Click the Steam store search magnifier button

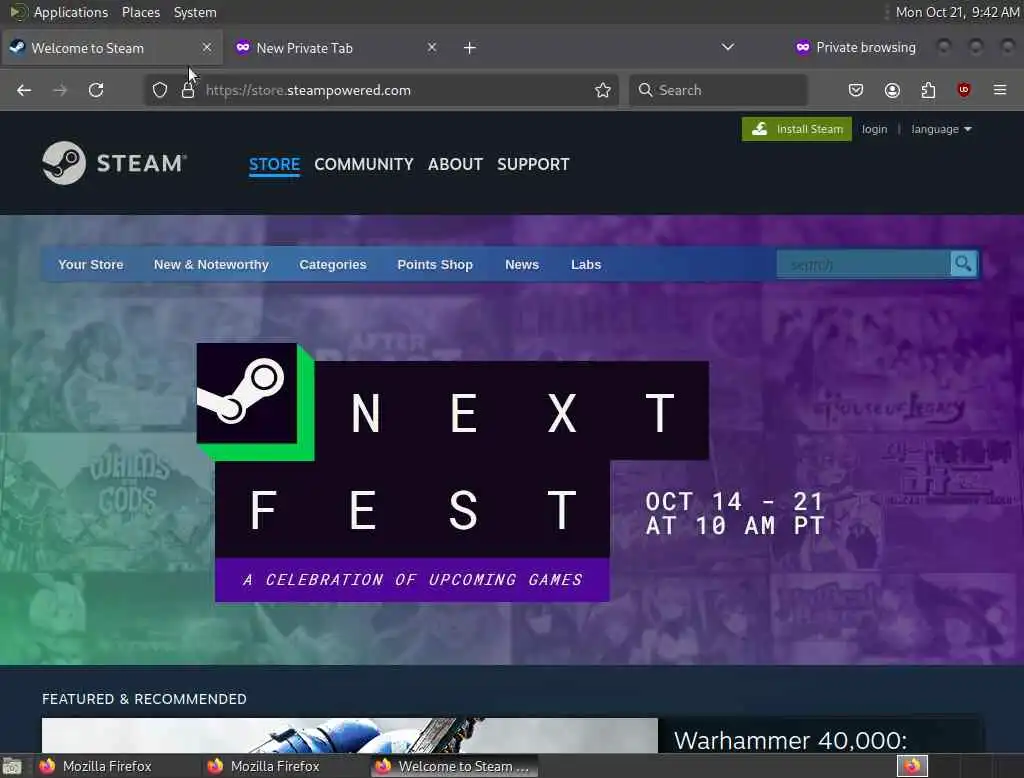click(x=963, y=264)
